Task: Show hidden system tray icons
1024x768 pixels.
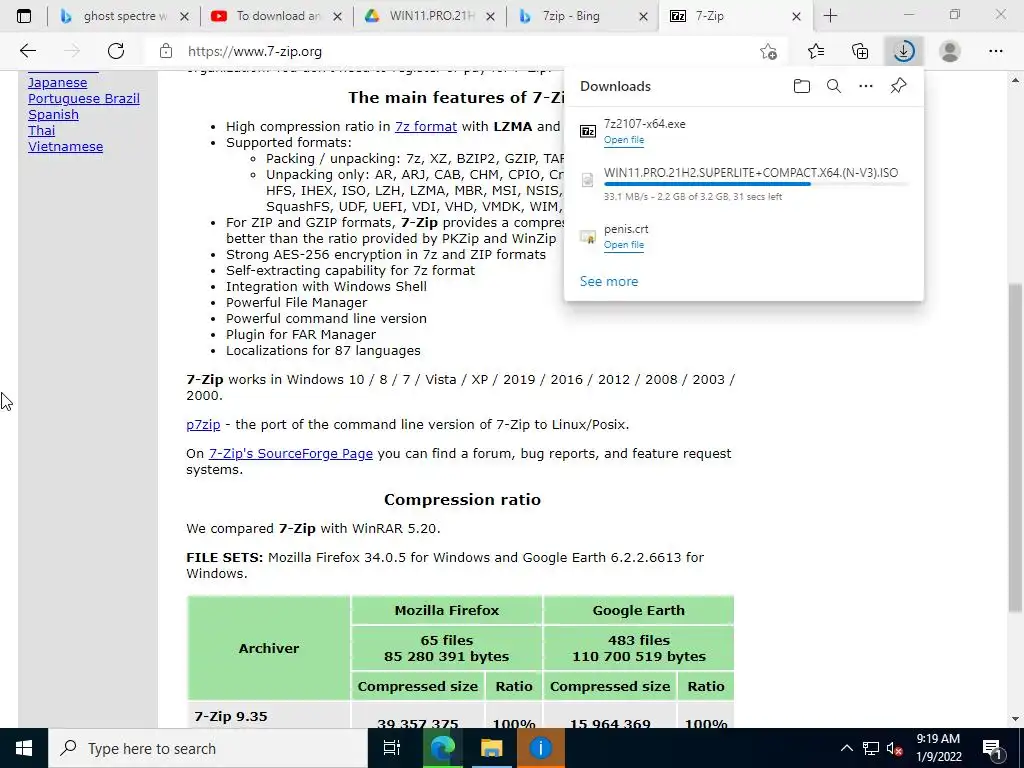Action: 846,748
